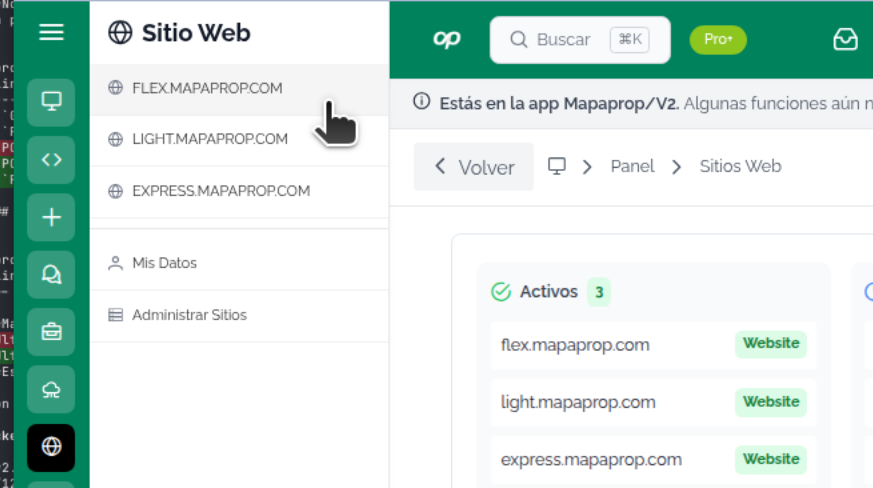Viewport: 873px width, 488px height.
Task: Click Website tag for light.mapaprop.com
Action: [x=771, y=402]
